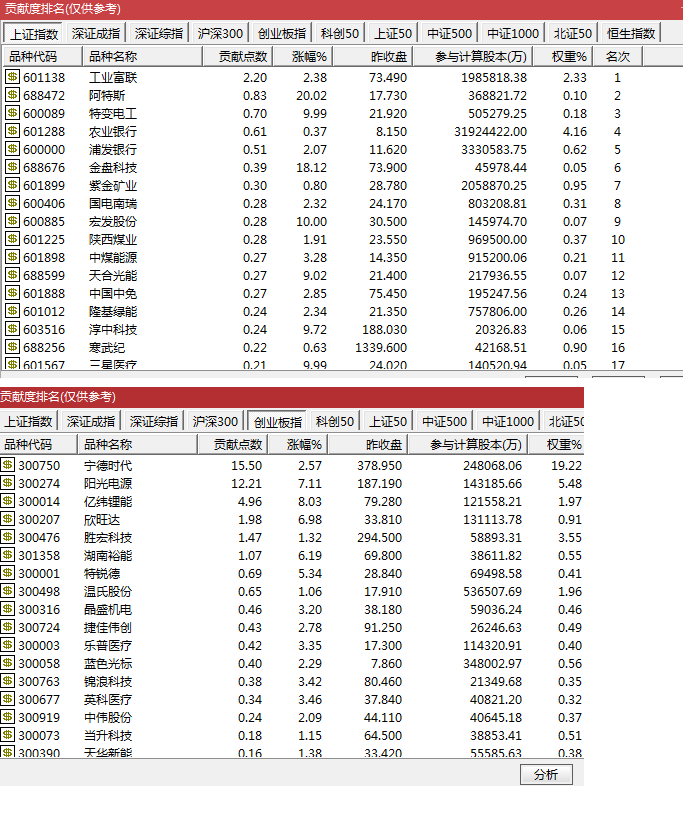
Task: Click the stock icon beside 603516 淳中科技
Action: click(12, 329)
